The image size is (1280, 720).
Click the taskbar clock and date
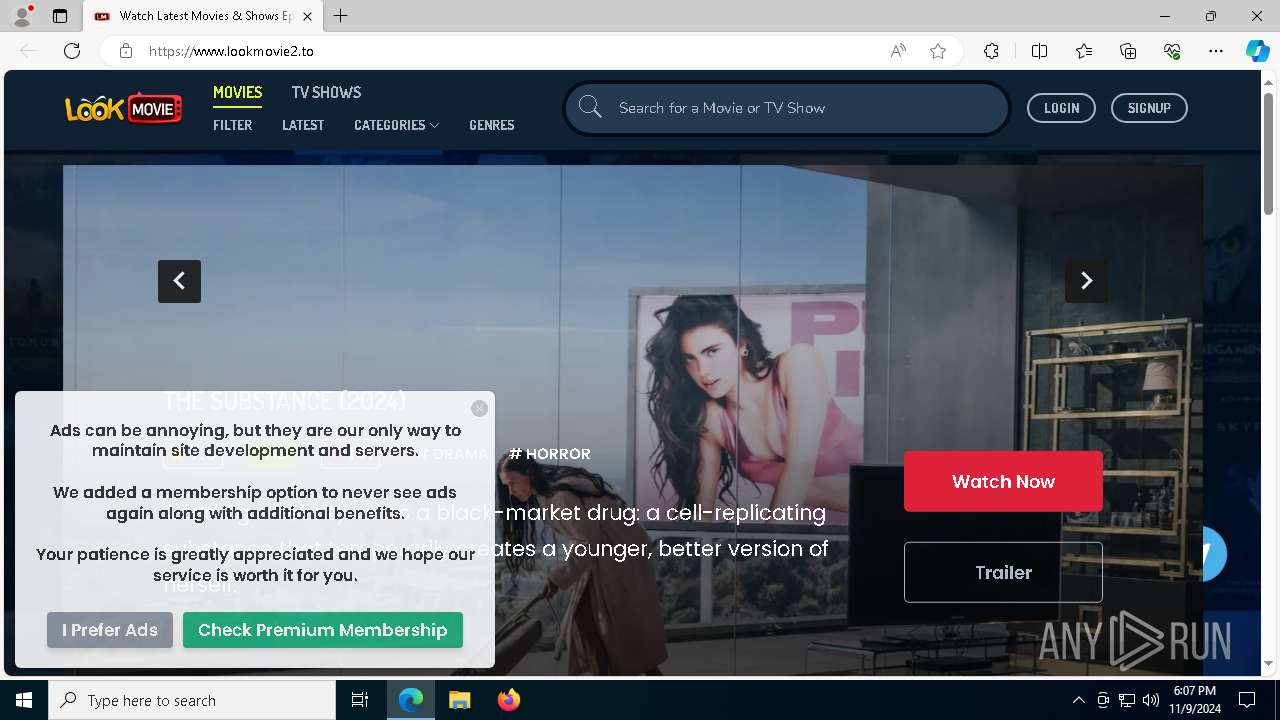point(1194,700)
